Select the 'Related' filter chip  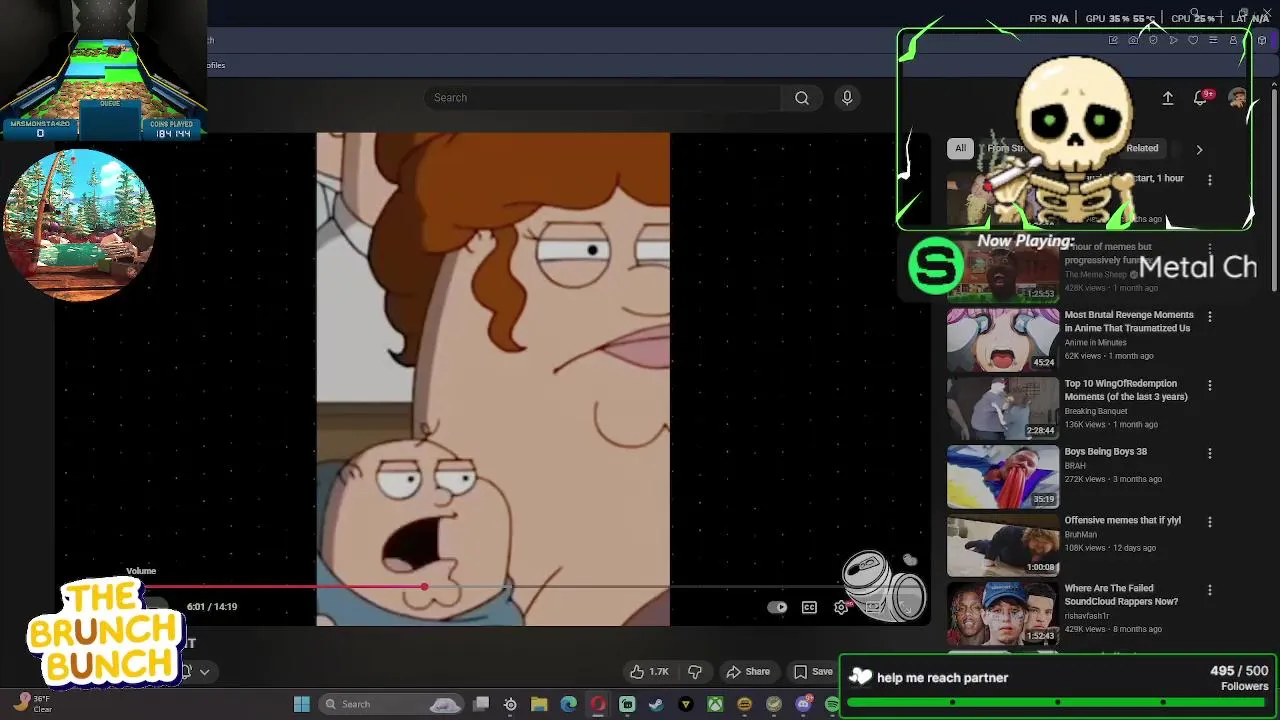1142,148
